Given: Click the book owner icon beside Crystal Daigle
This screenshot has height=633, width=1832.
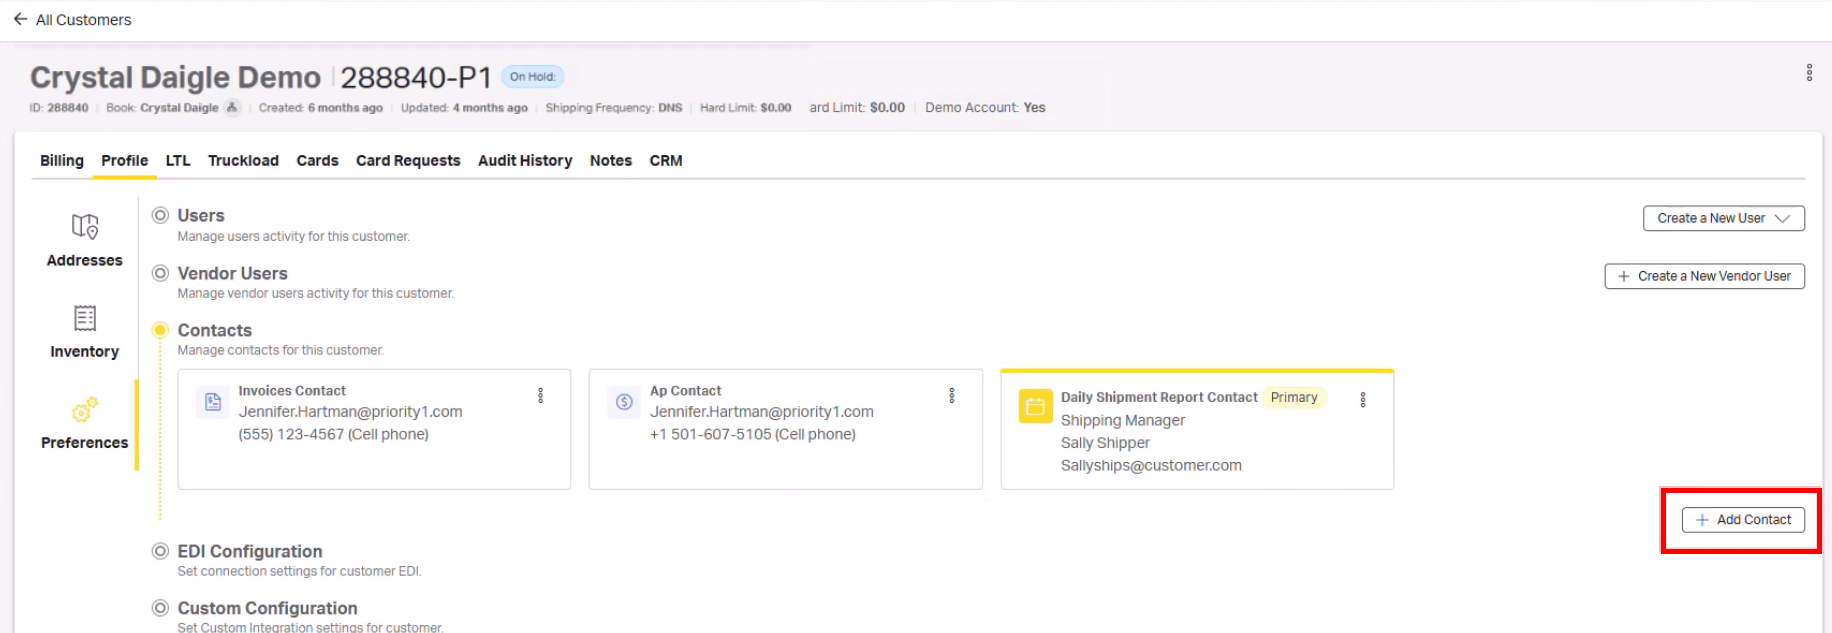Looking at the screenshot, I should click(x=232, y=108).
